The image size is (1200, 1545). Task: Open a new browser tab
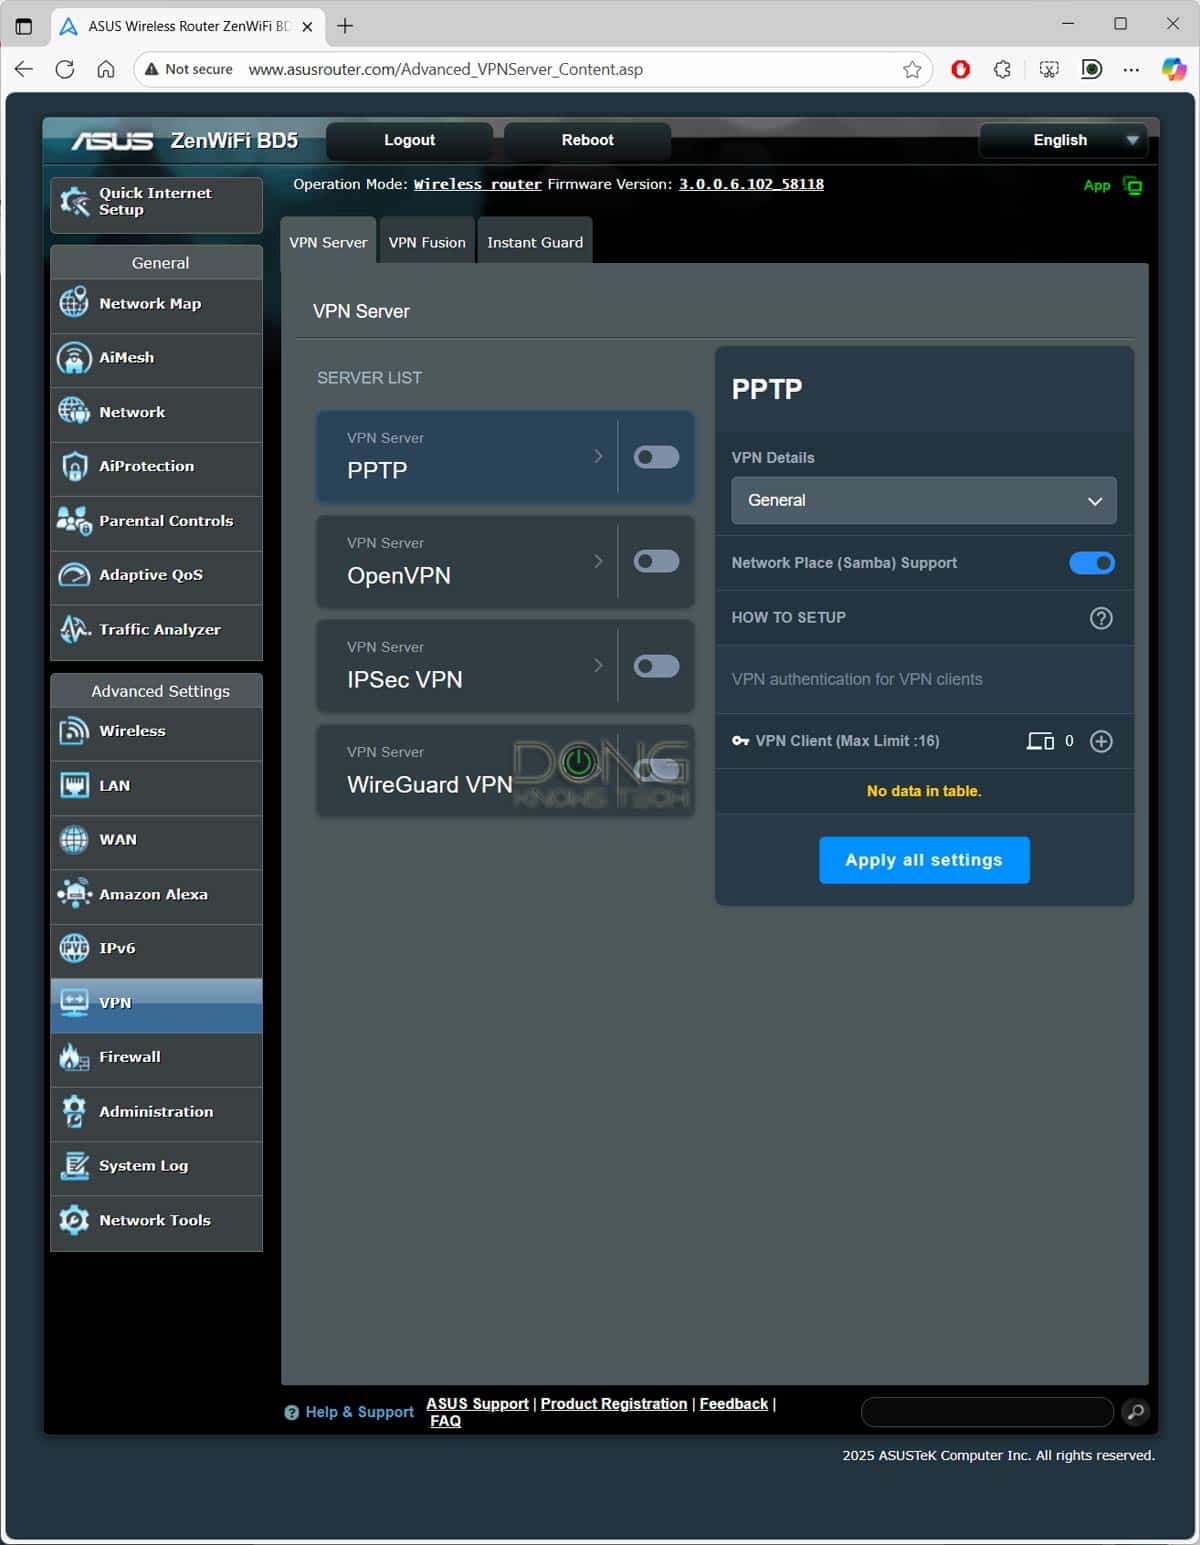tap(345, 26)
